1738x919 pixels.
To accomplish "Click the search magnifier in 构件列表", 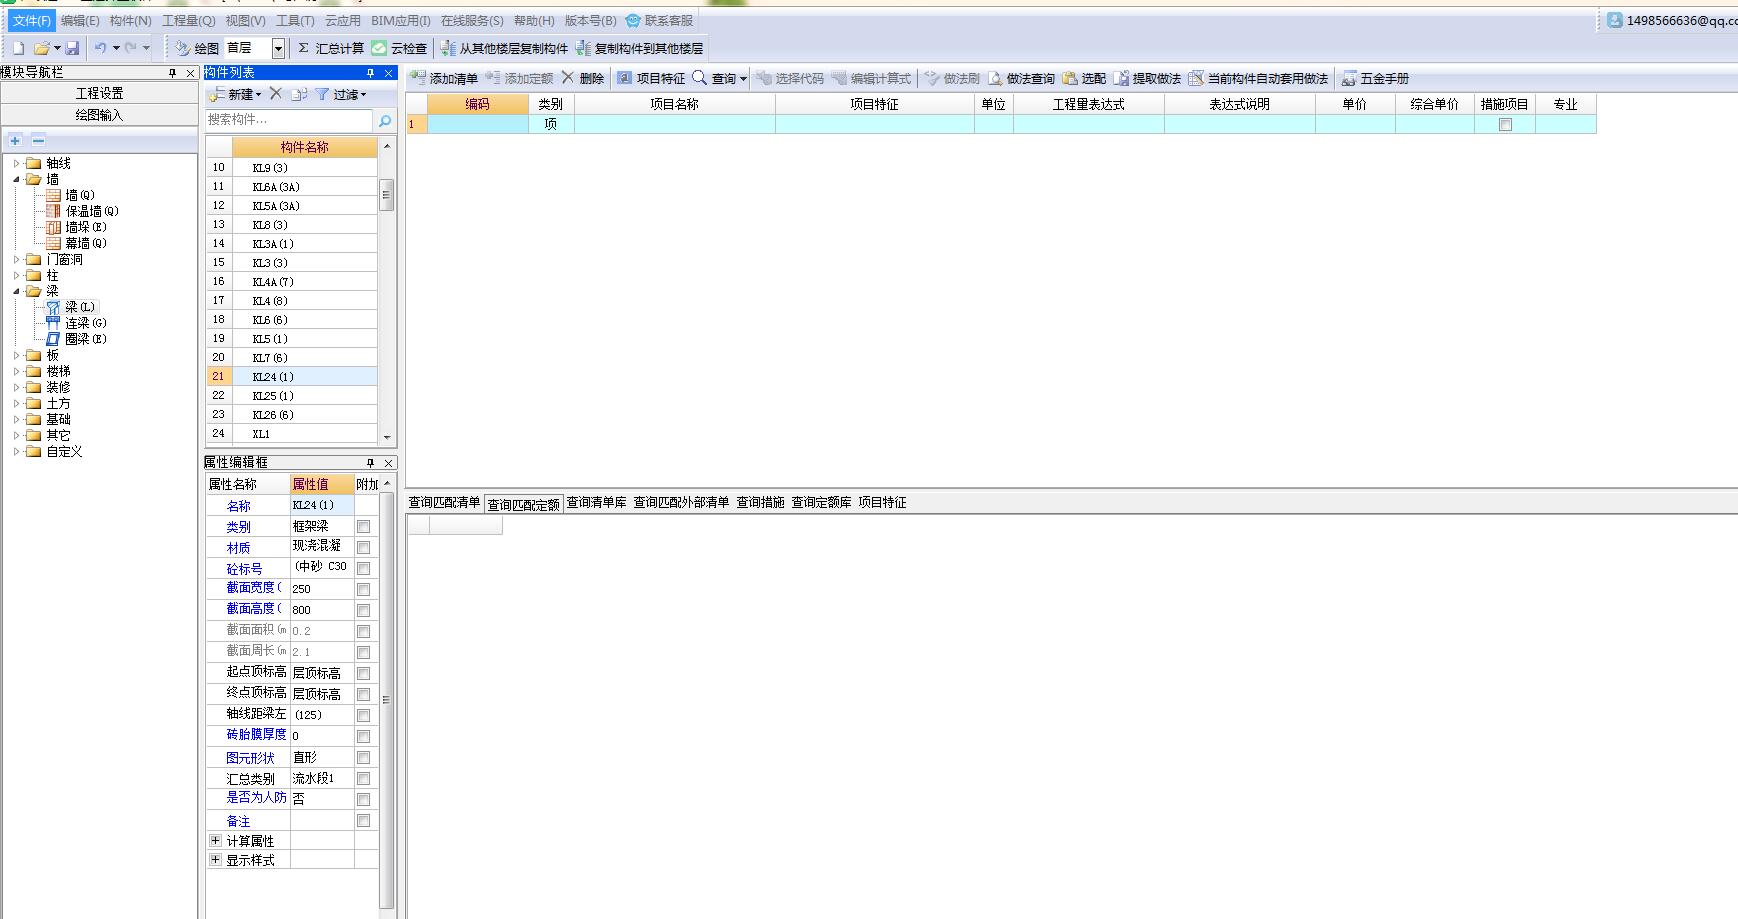I will tap(384, 120).
